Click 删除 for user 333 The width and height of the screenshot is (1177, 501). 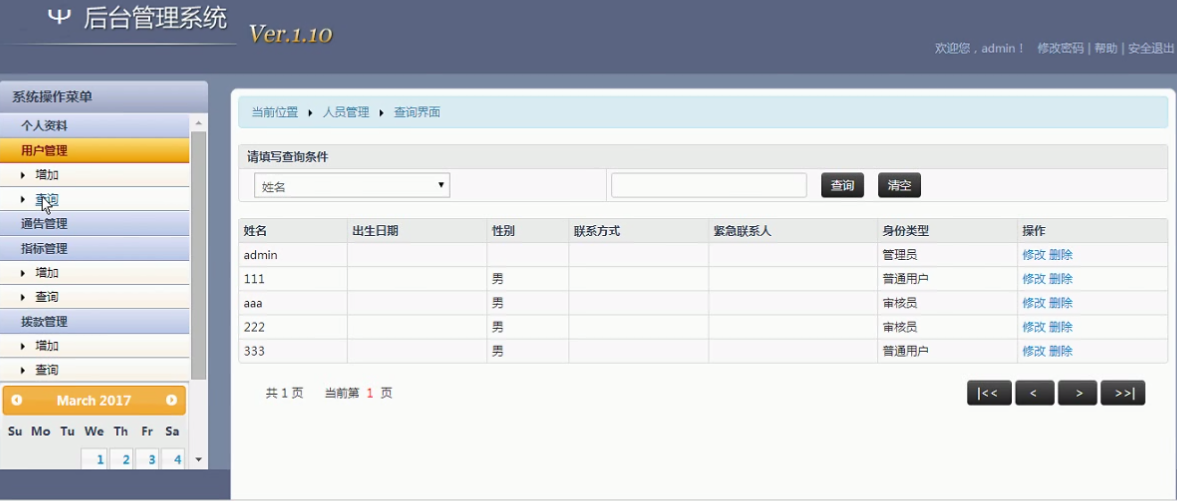(1061, 351)
